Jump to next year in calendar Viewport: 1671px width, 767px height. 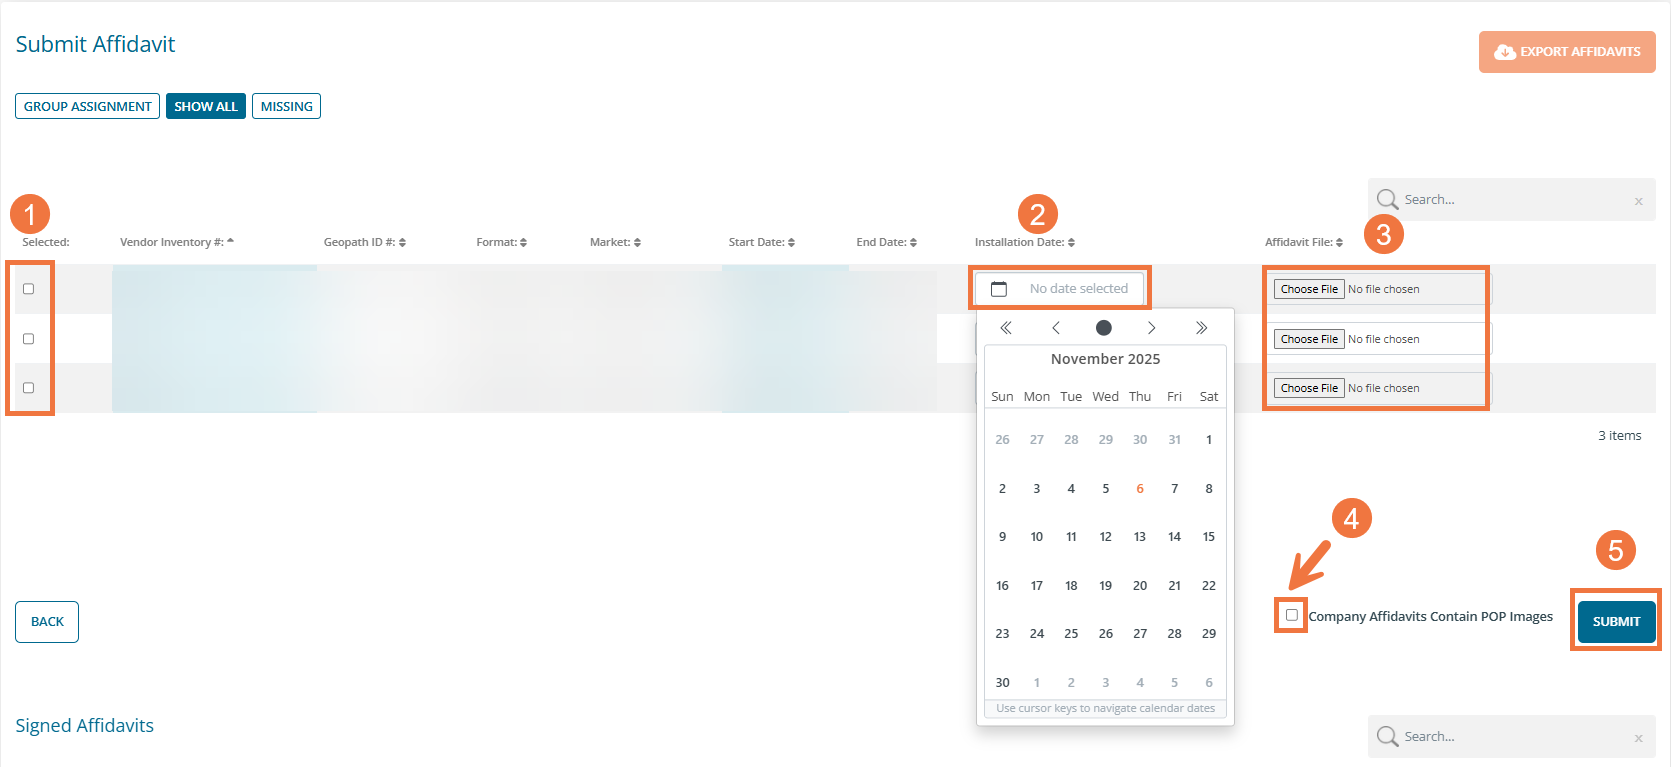[1201, 328]
